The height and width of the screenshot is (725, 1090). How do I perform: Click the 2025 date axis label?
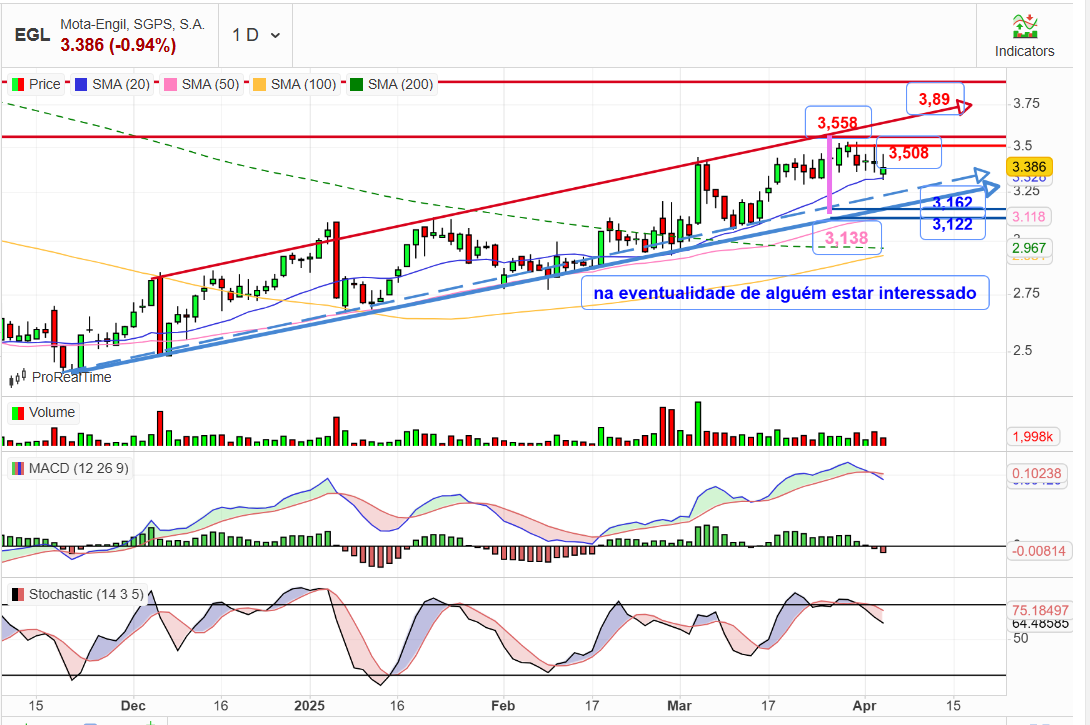[x=309, y=706]
